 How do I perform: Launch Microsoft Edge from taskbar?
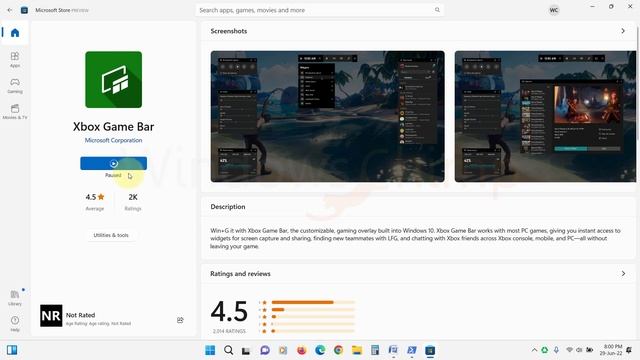(320, 350)
